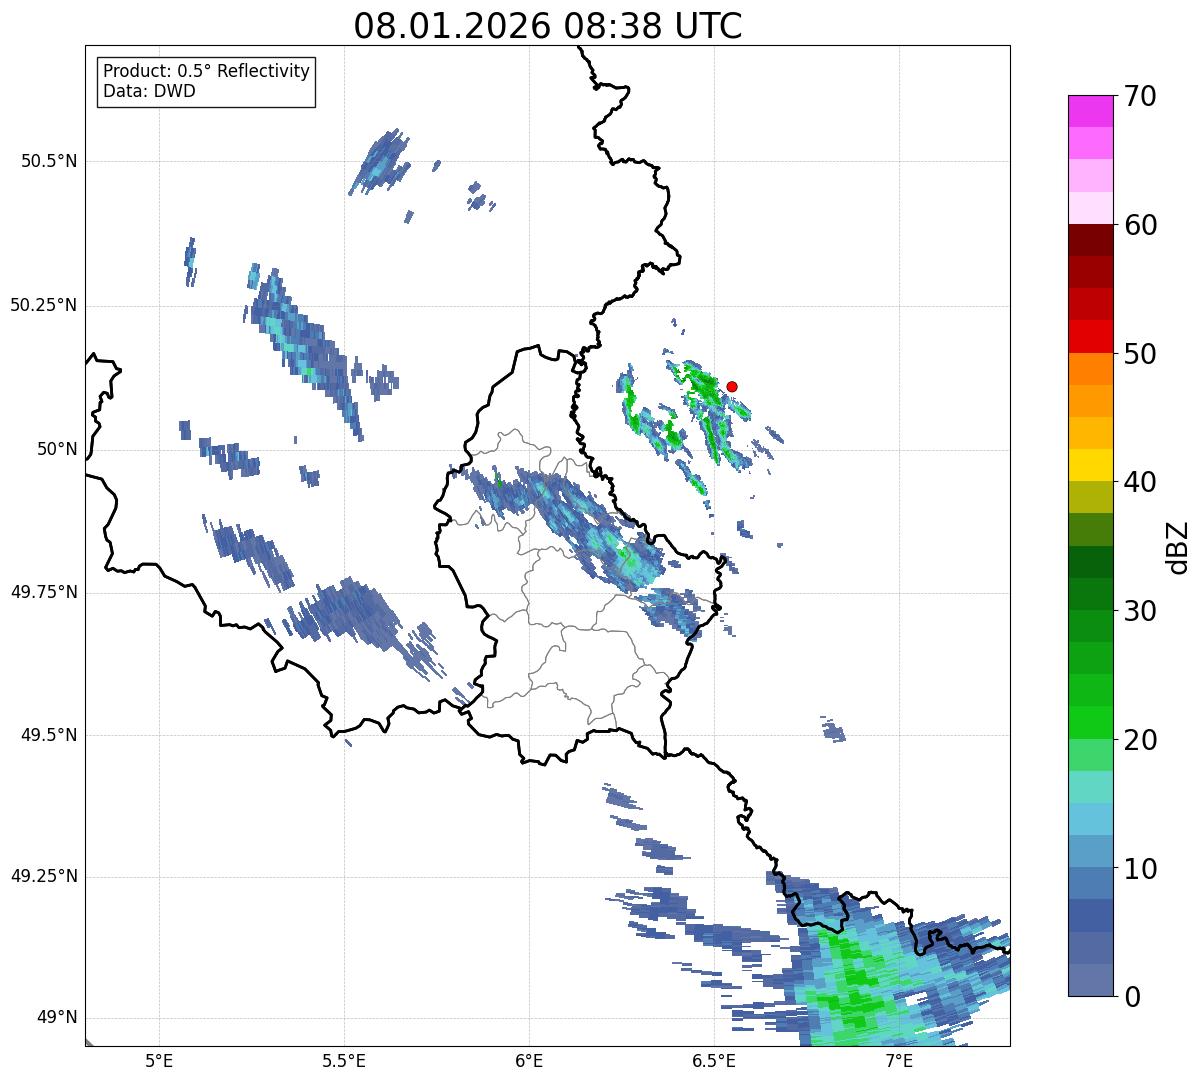Click the colorbar label 'dBZ'
The width and height of the screenshot is (1202, 1081).
pos(1178,547)
